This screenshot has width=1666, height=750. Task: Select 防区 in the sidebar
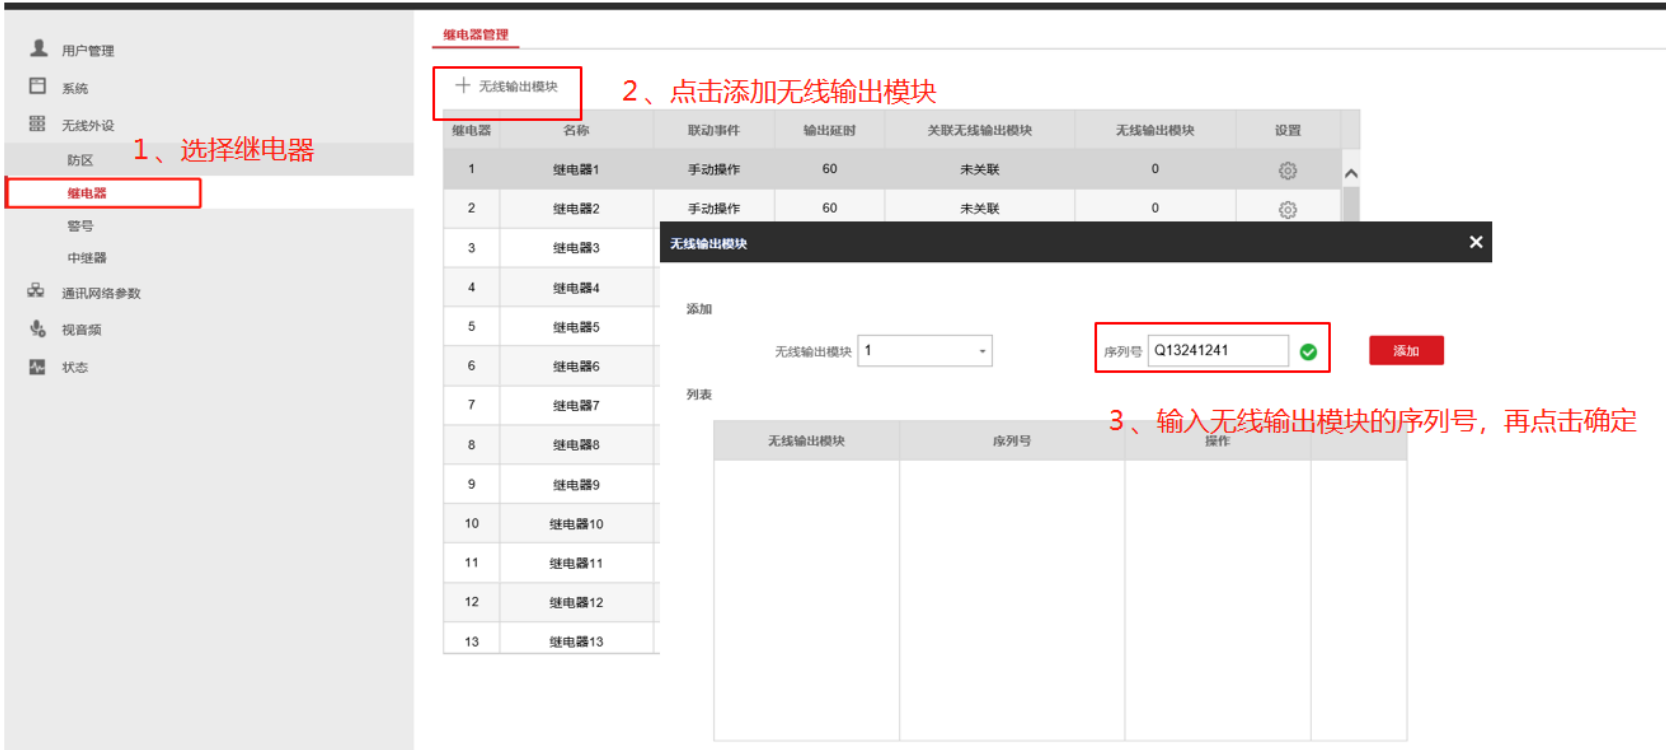pyautogui.click(x=80, y=160)
